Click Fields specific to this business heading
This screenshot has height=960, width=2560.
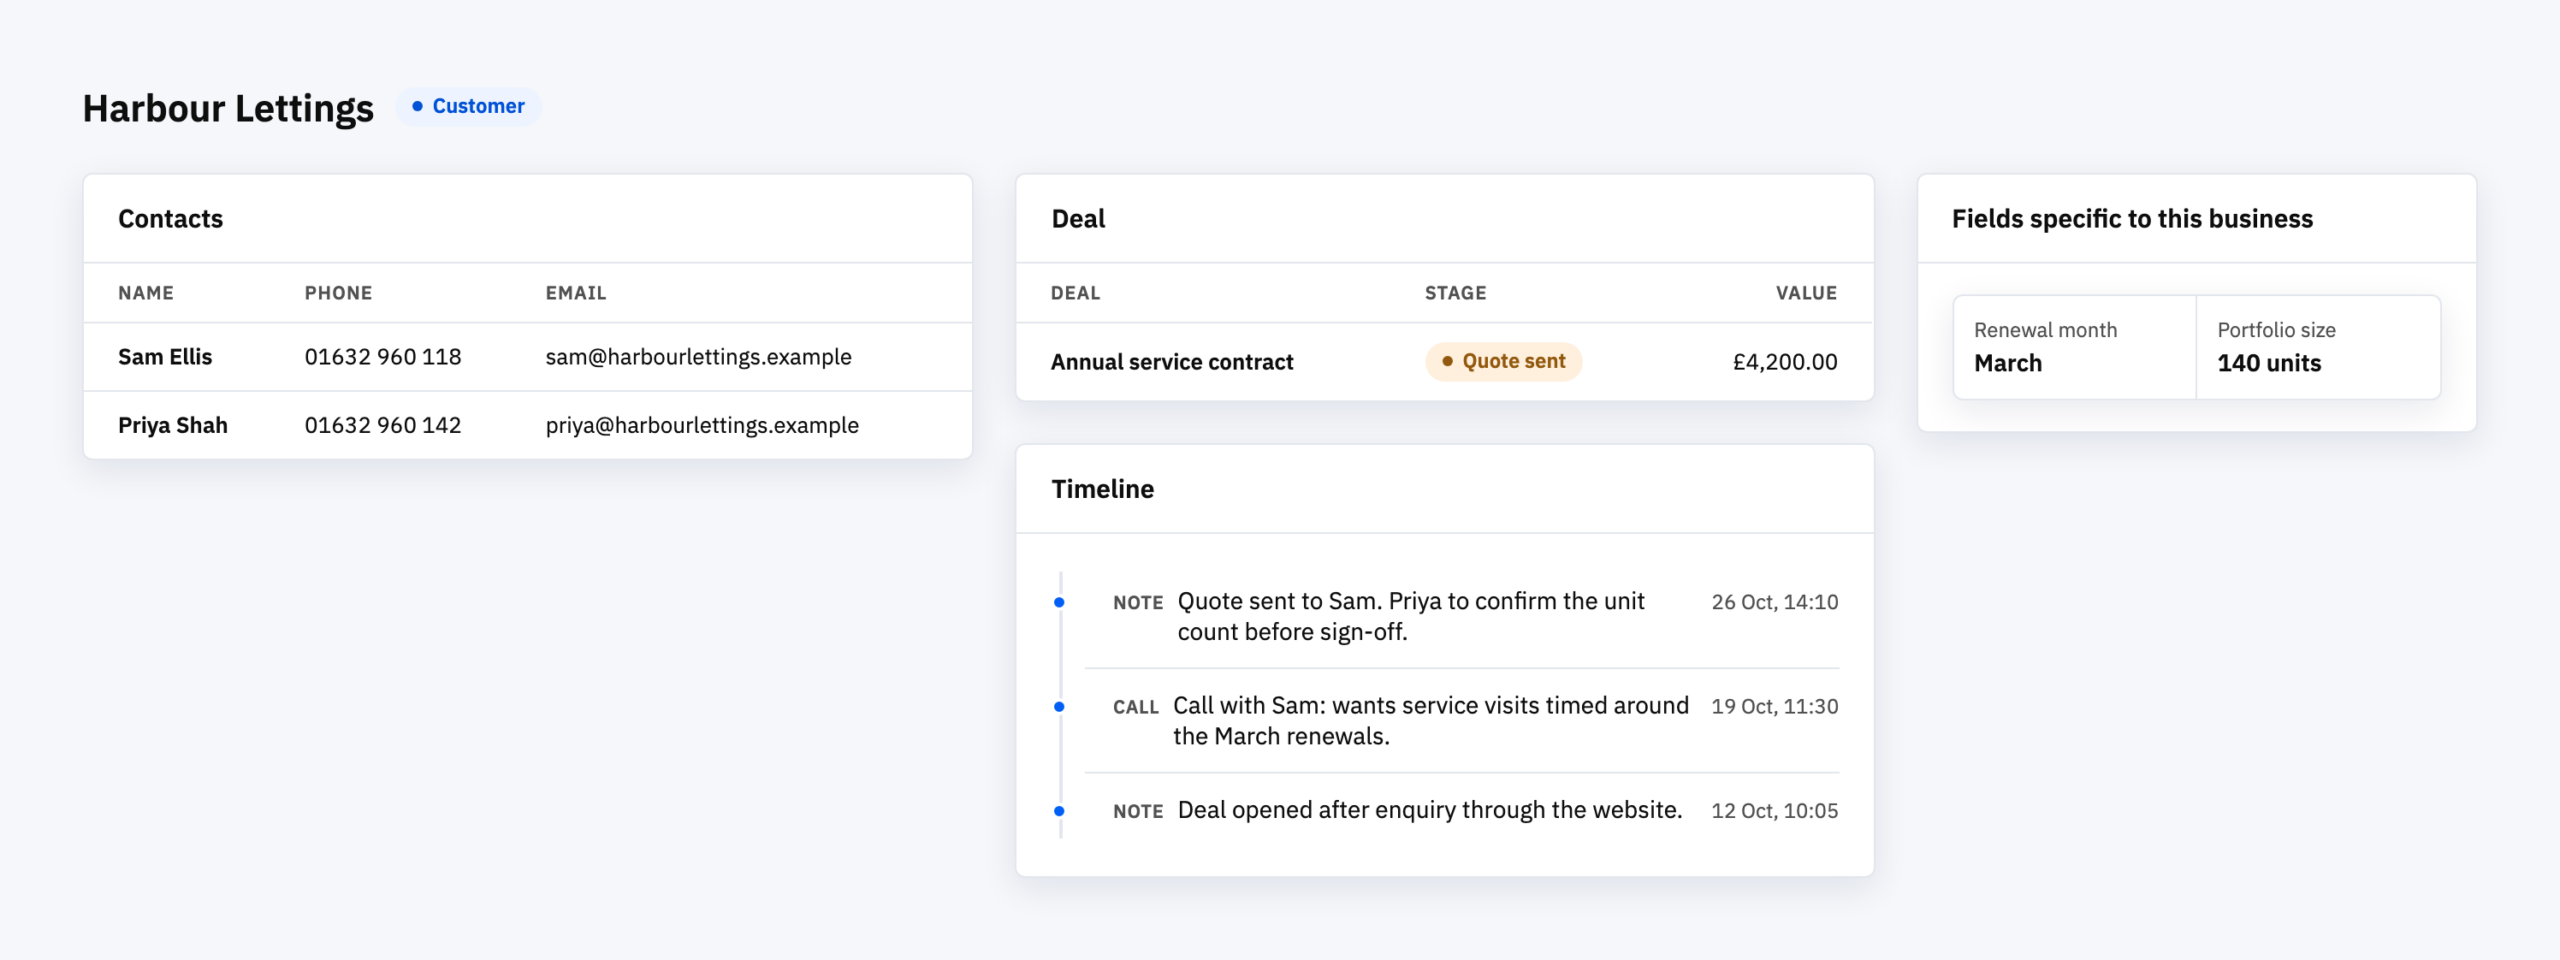click(x=2132, y=219)
